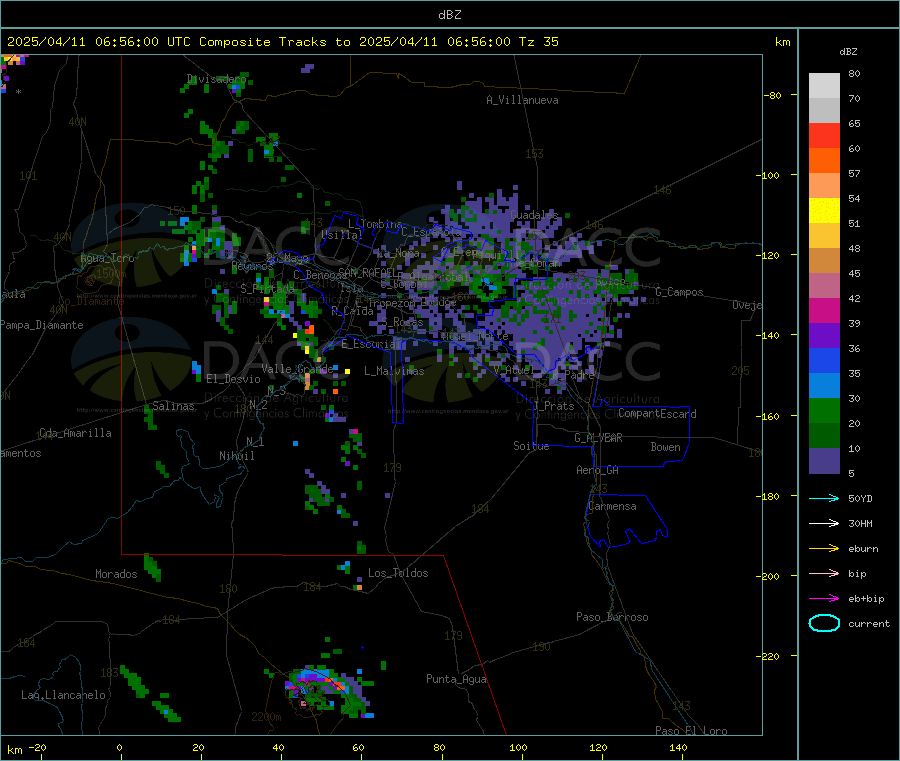This screenshot has height=761, width=900.
Task: Click the 'Lag.Llancanelo' map label
Action: pyautogui.click(x=63, y=695)
